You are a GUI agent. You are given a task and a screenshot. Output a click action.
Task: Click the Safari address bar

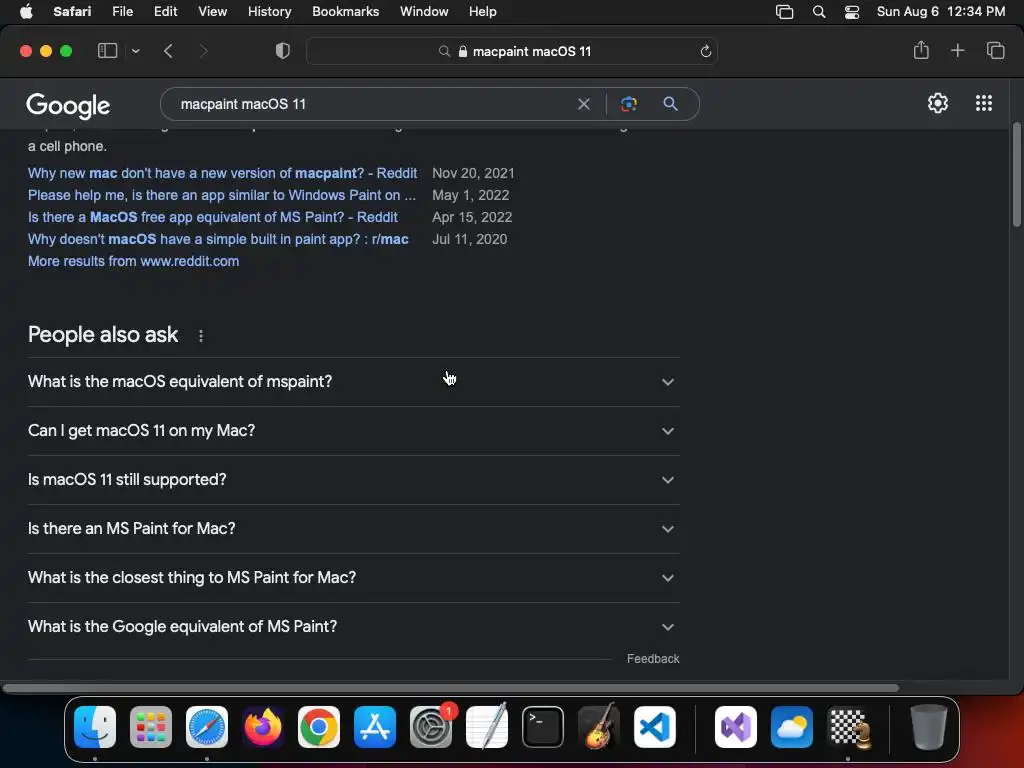pos(512,51)
